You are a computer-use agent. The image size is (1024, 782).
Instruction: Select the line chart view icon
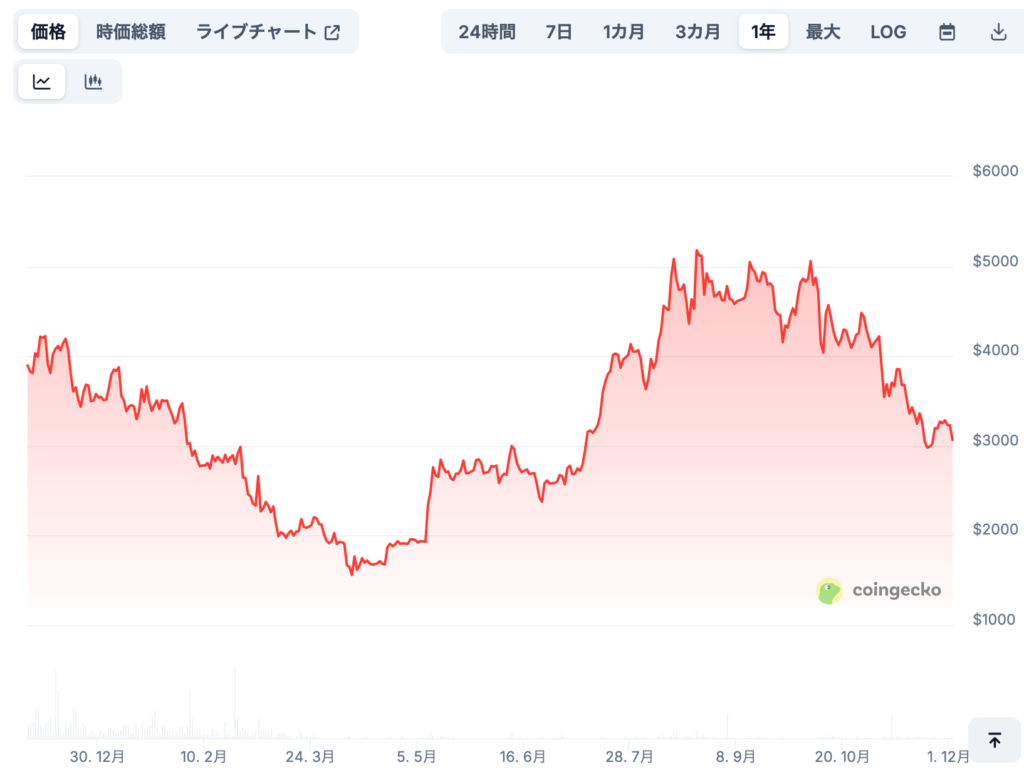click(x=41, y=81)
